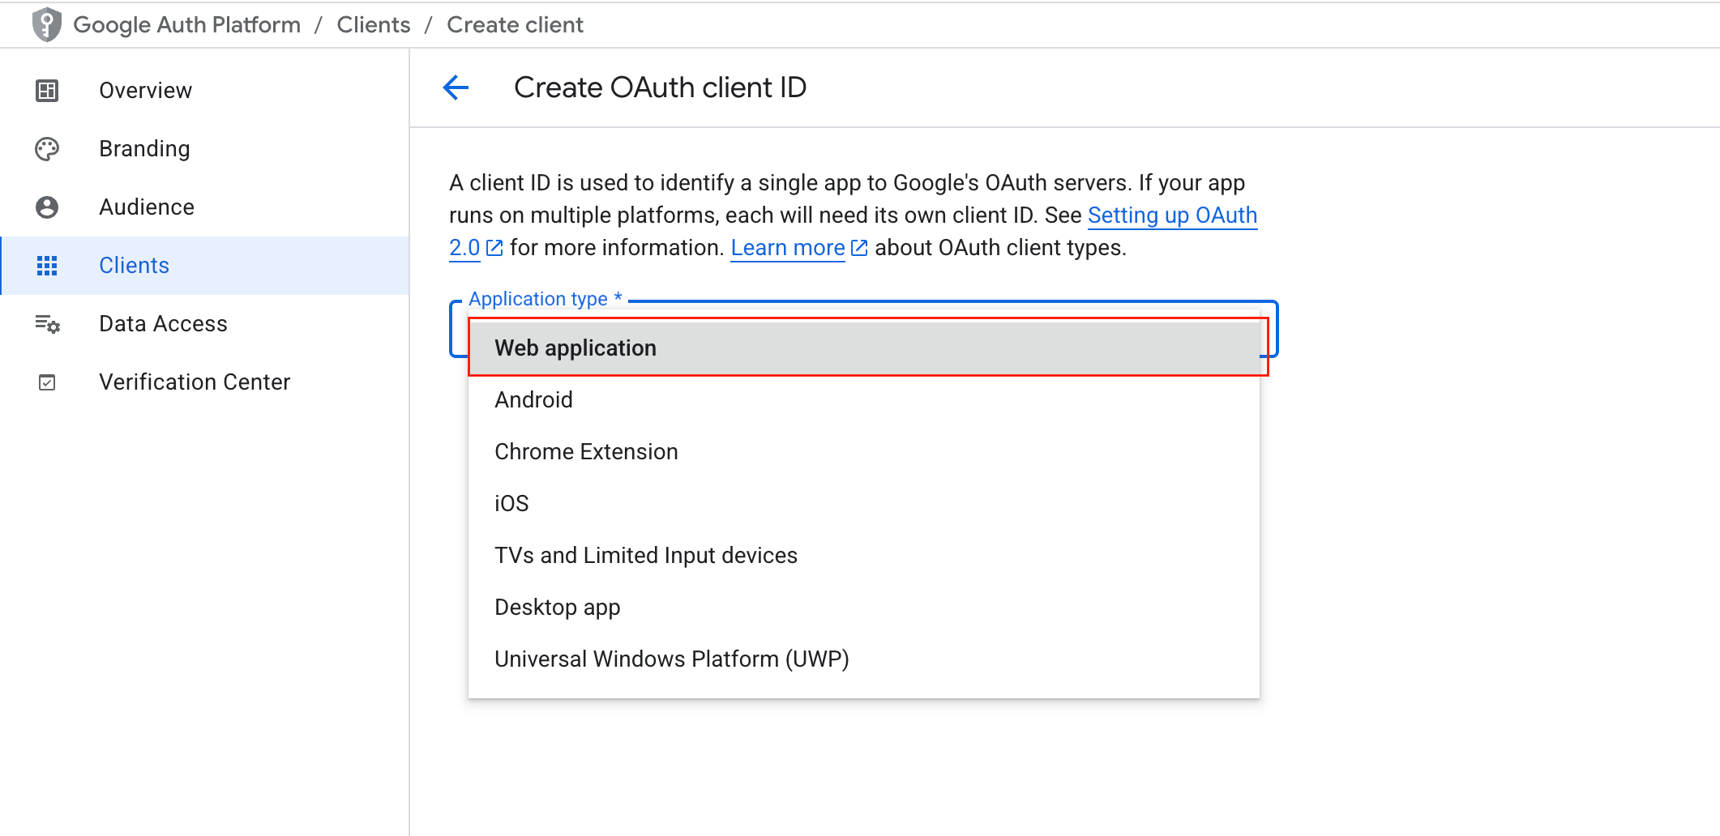Image resolution: width=1720 pixels, height=836 pixels.
Task: Select iOS as application type
Action: (511, 504)
